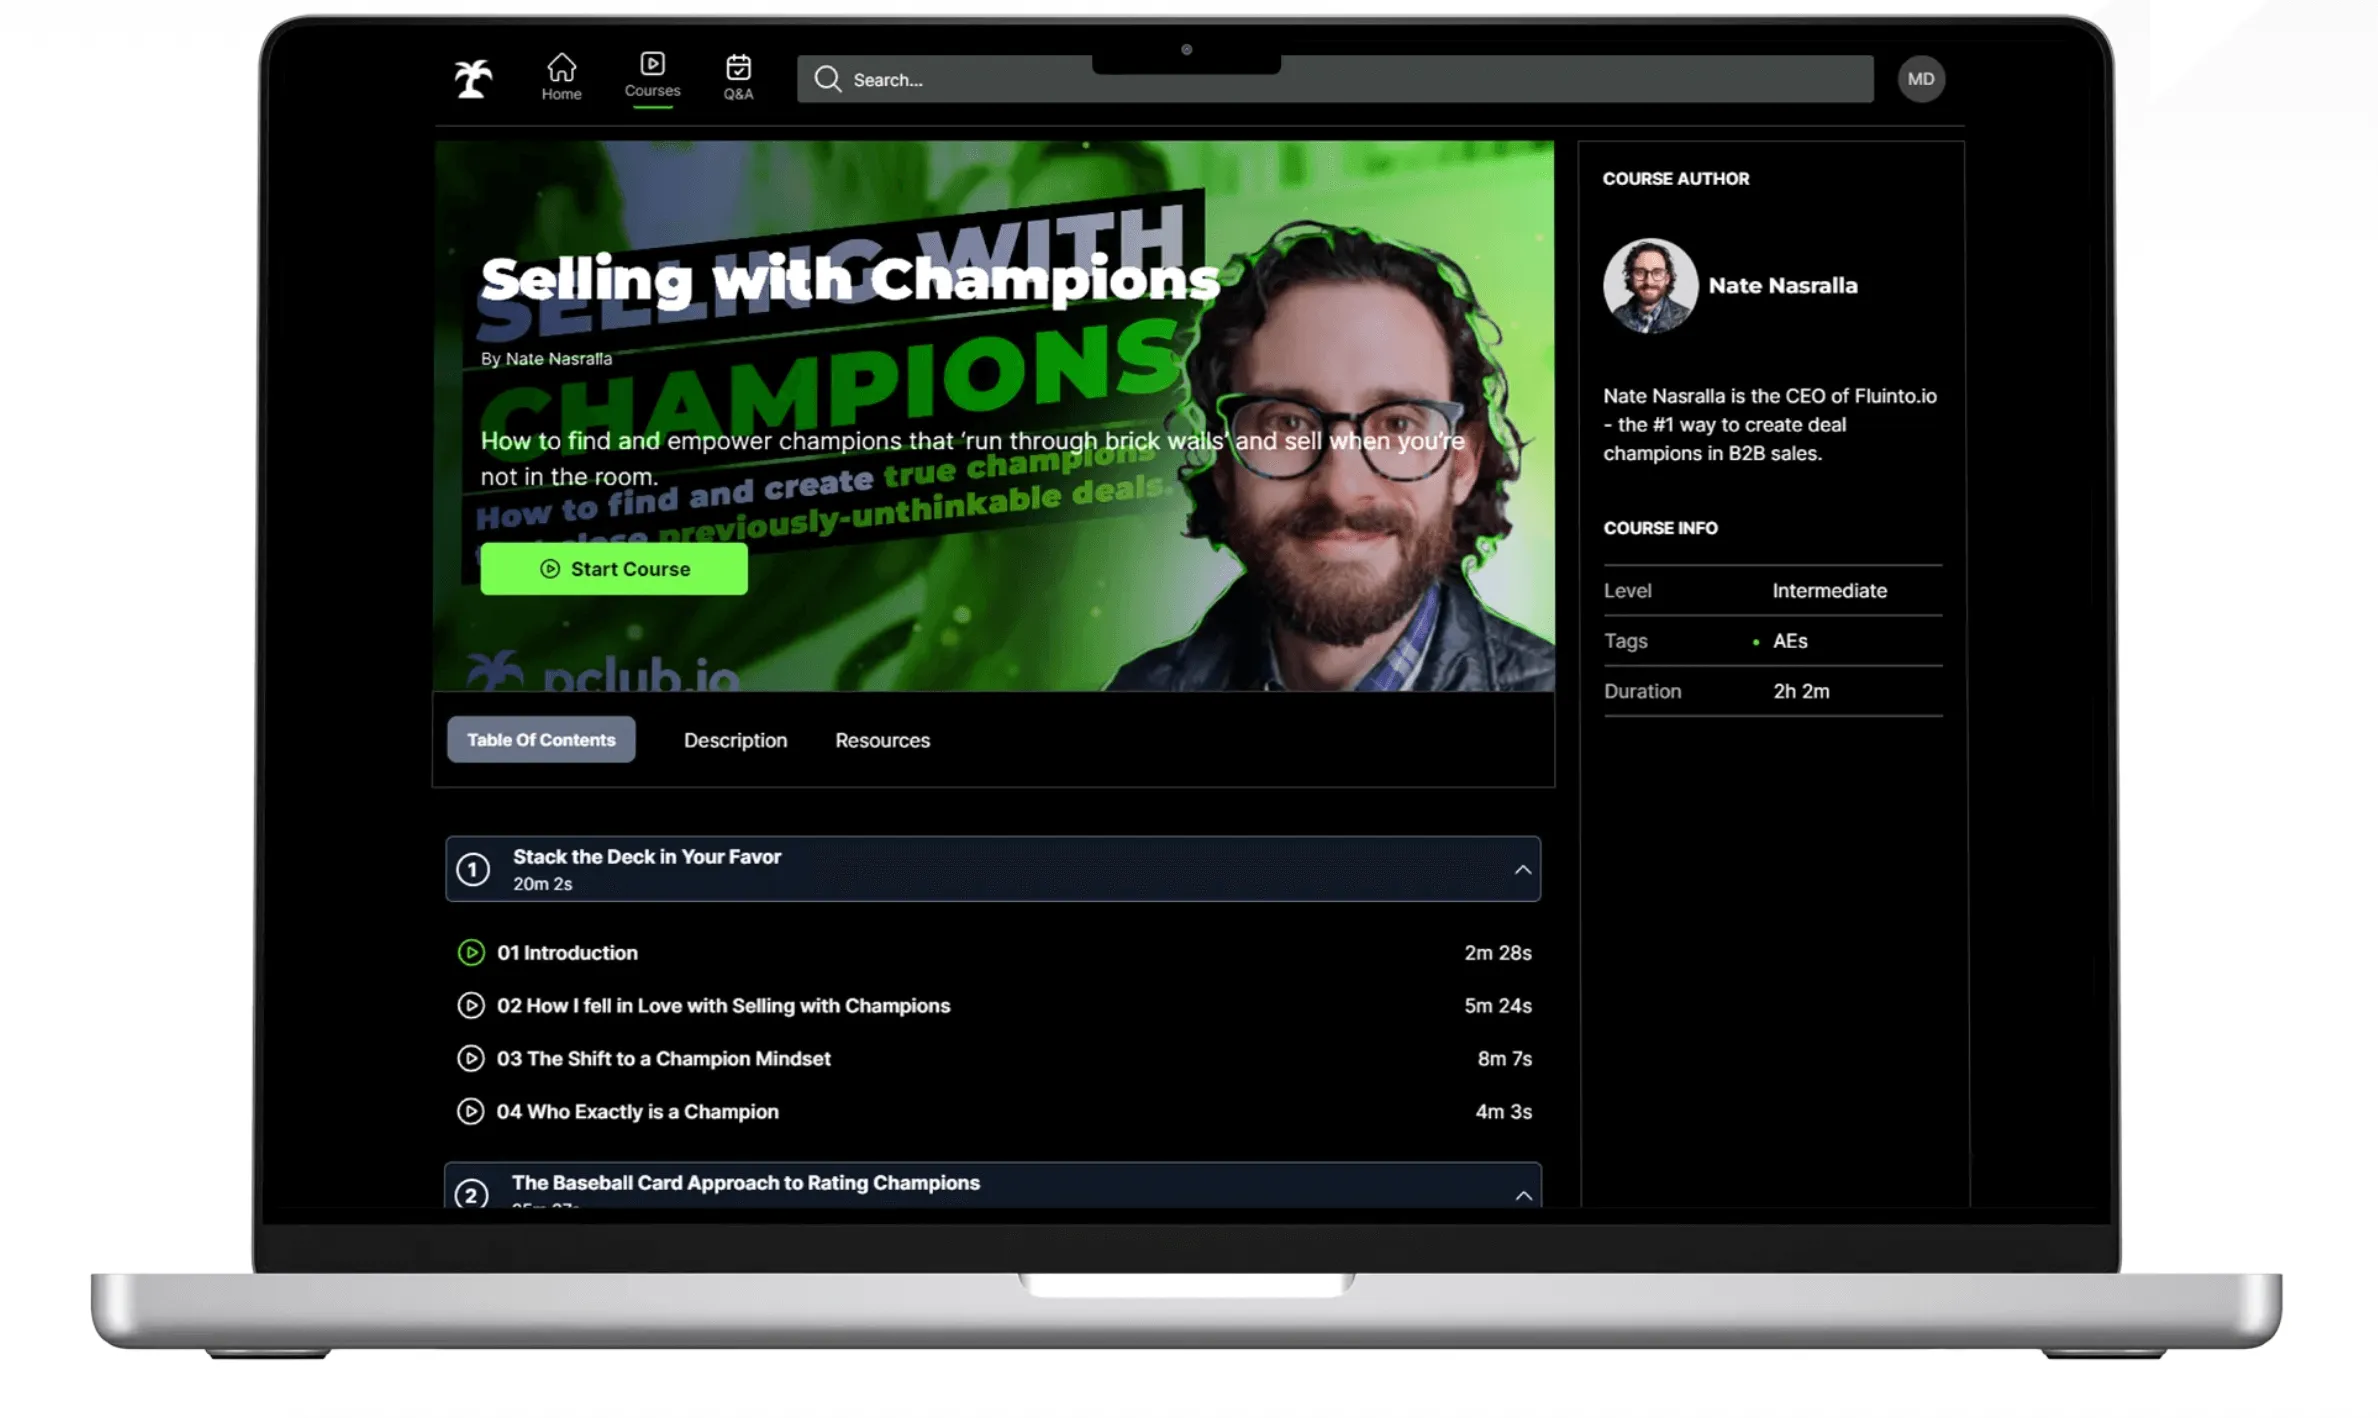2378x1418 pixels.
Task: Click the 8m 7s duration text
Action: pos(1504,1059)
